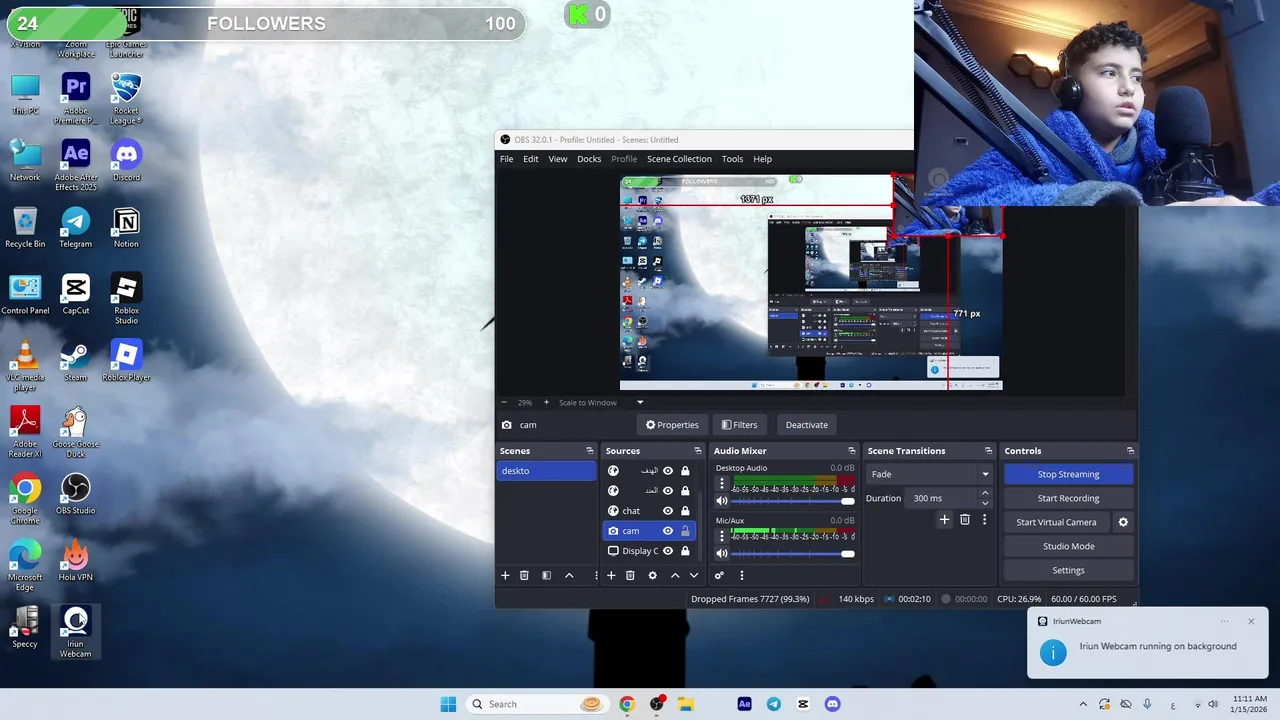Viewport: 1280px width, 720px height.
Task: Open Iriun Webcam desktop shortcut
Action: tap(75, 632)
